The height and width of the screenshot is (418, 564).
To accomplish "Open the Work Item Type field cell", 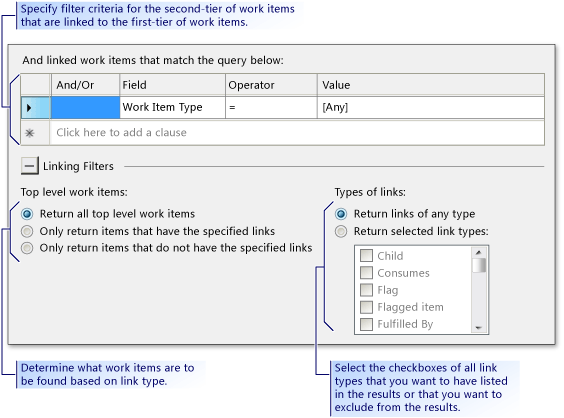I will click(x=172, y=108).
